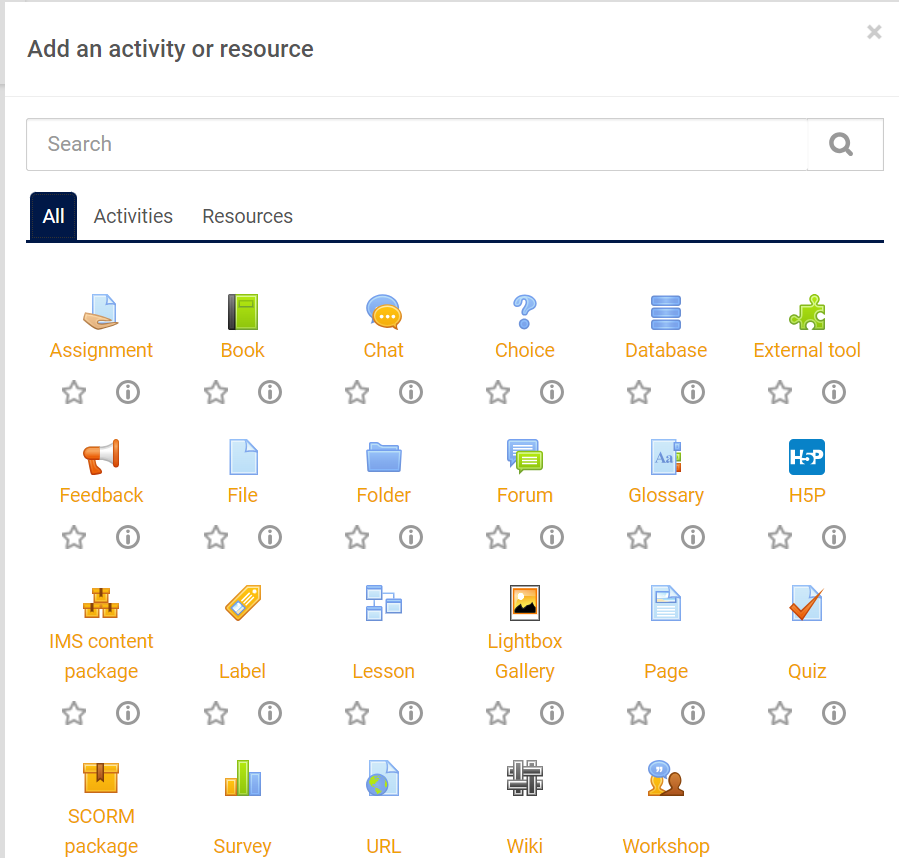Click the Folder link text
The width and height of the screenshot is (899, 858).
click(384, 496)
